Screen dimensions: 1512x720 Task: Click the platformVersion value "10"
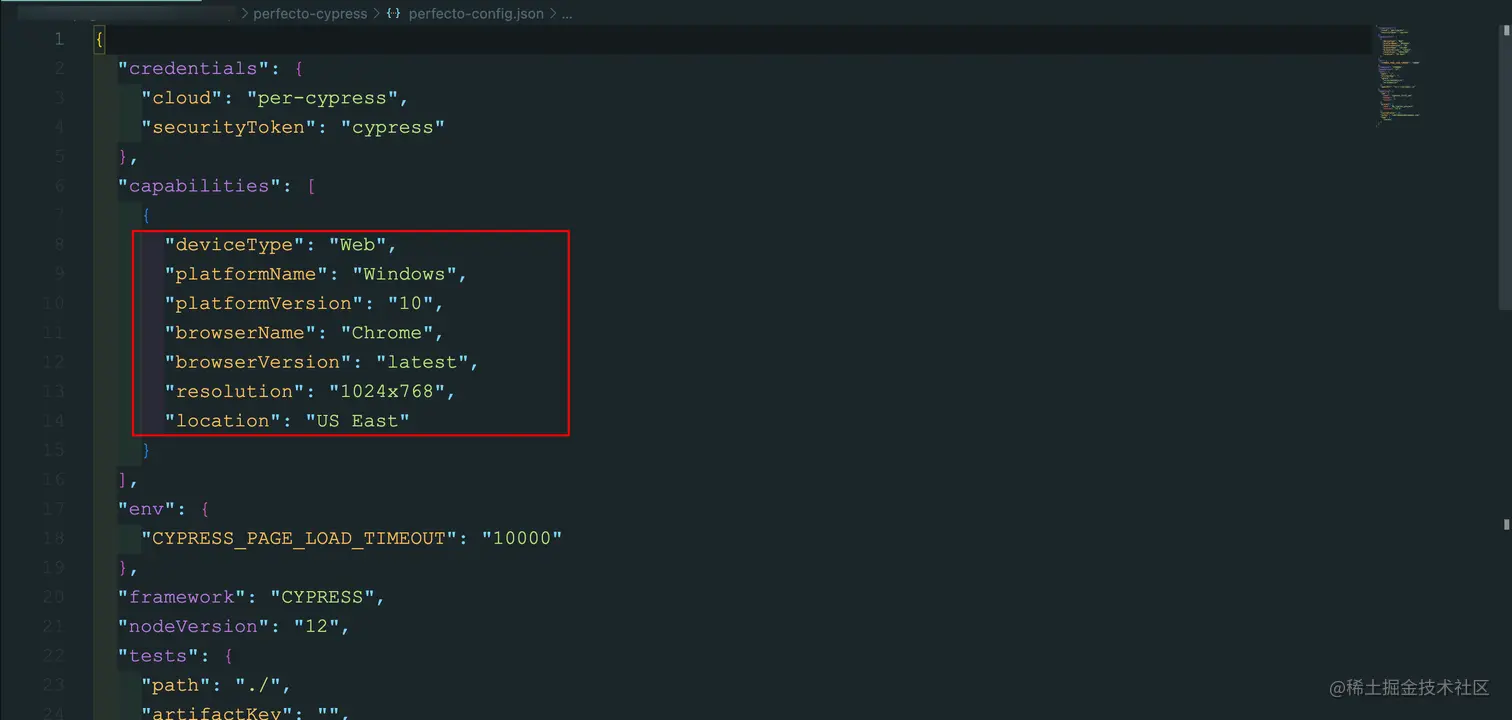pyautogui.click(x=410, y=303)
